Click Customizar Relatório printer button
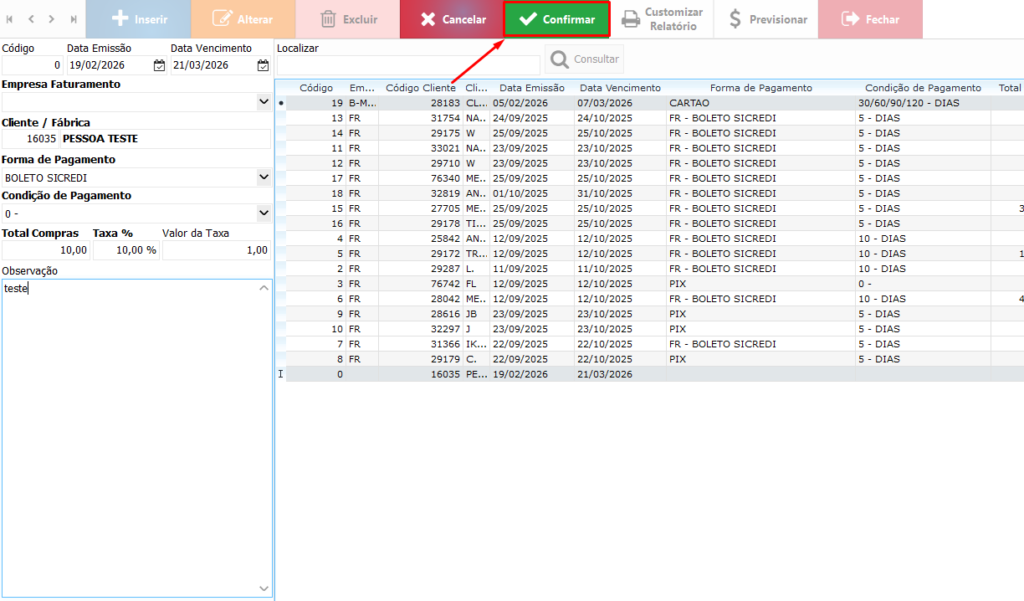 (662, 19)
